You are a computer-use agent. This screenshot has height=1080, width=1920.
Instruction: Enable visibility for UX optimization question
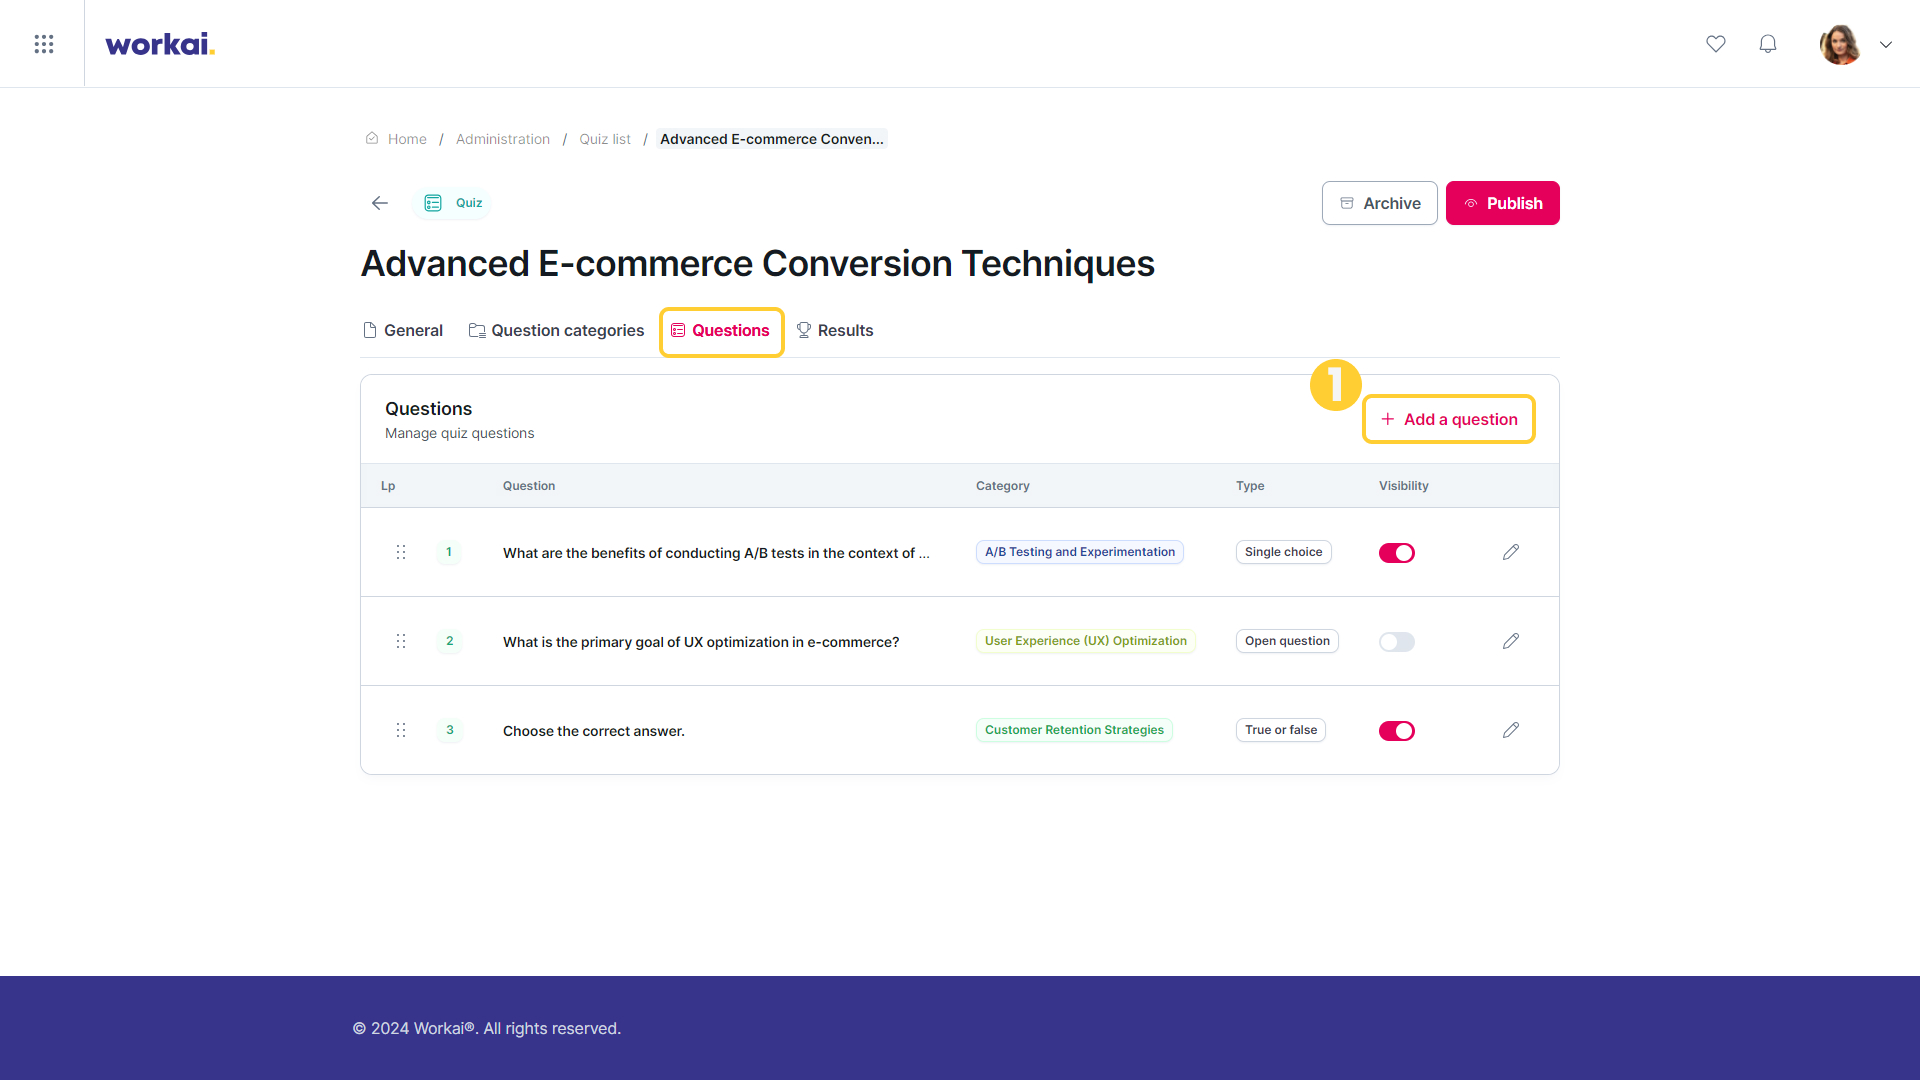[x=1397, y=642]
